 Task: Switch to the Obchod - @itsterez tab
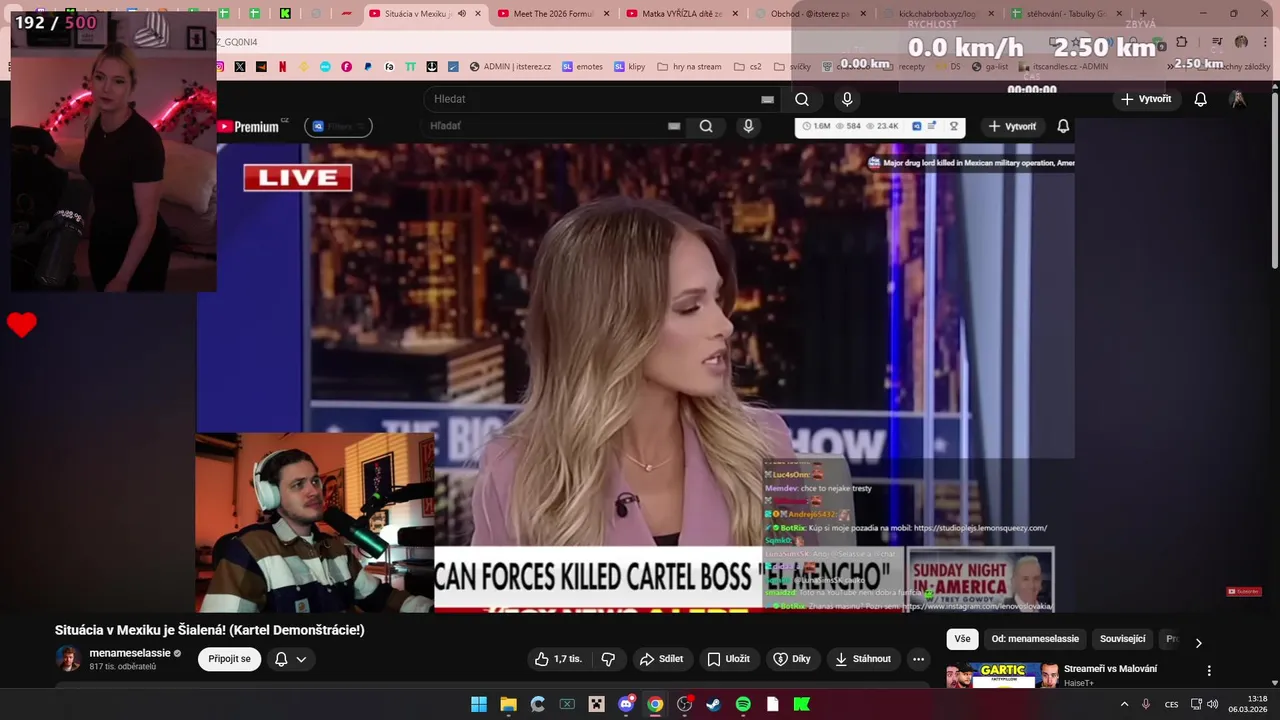(x=811, y=14)
